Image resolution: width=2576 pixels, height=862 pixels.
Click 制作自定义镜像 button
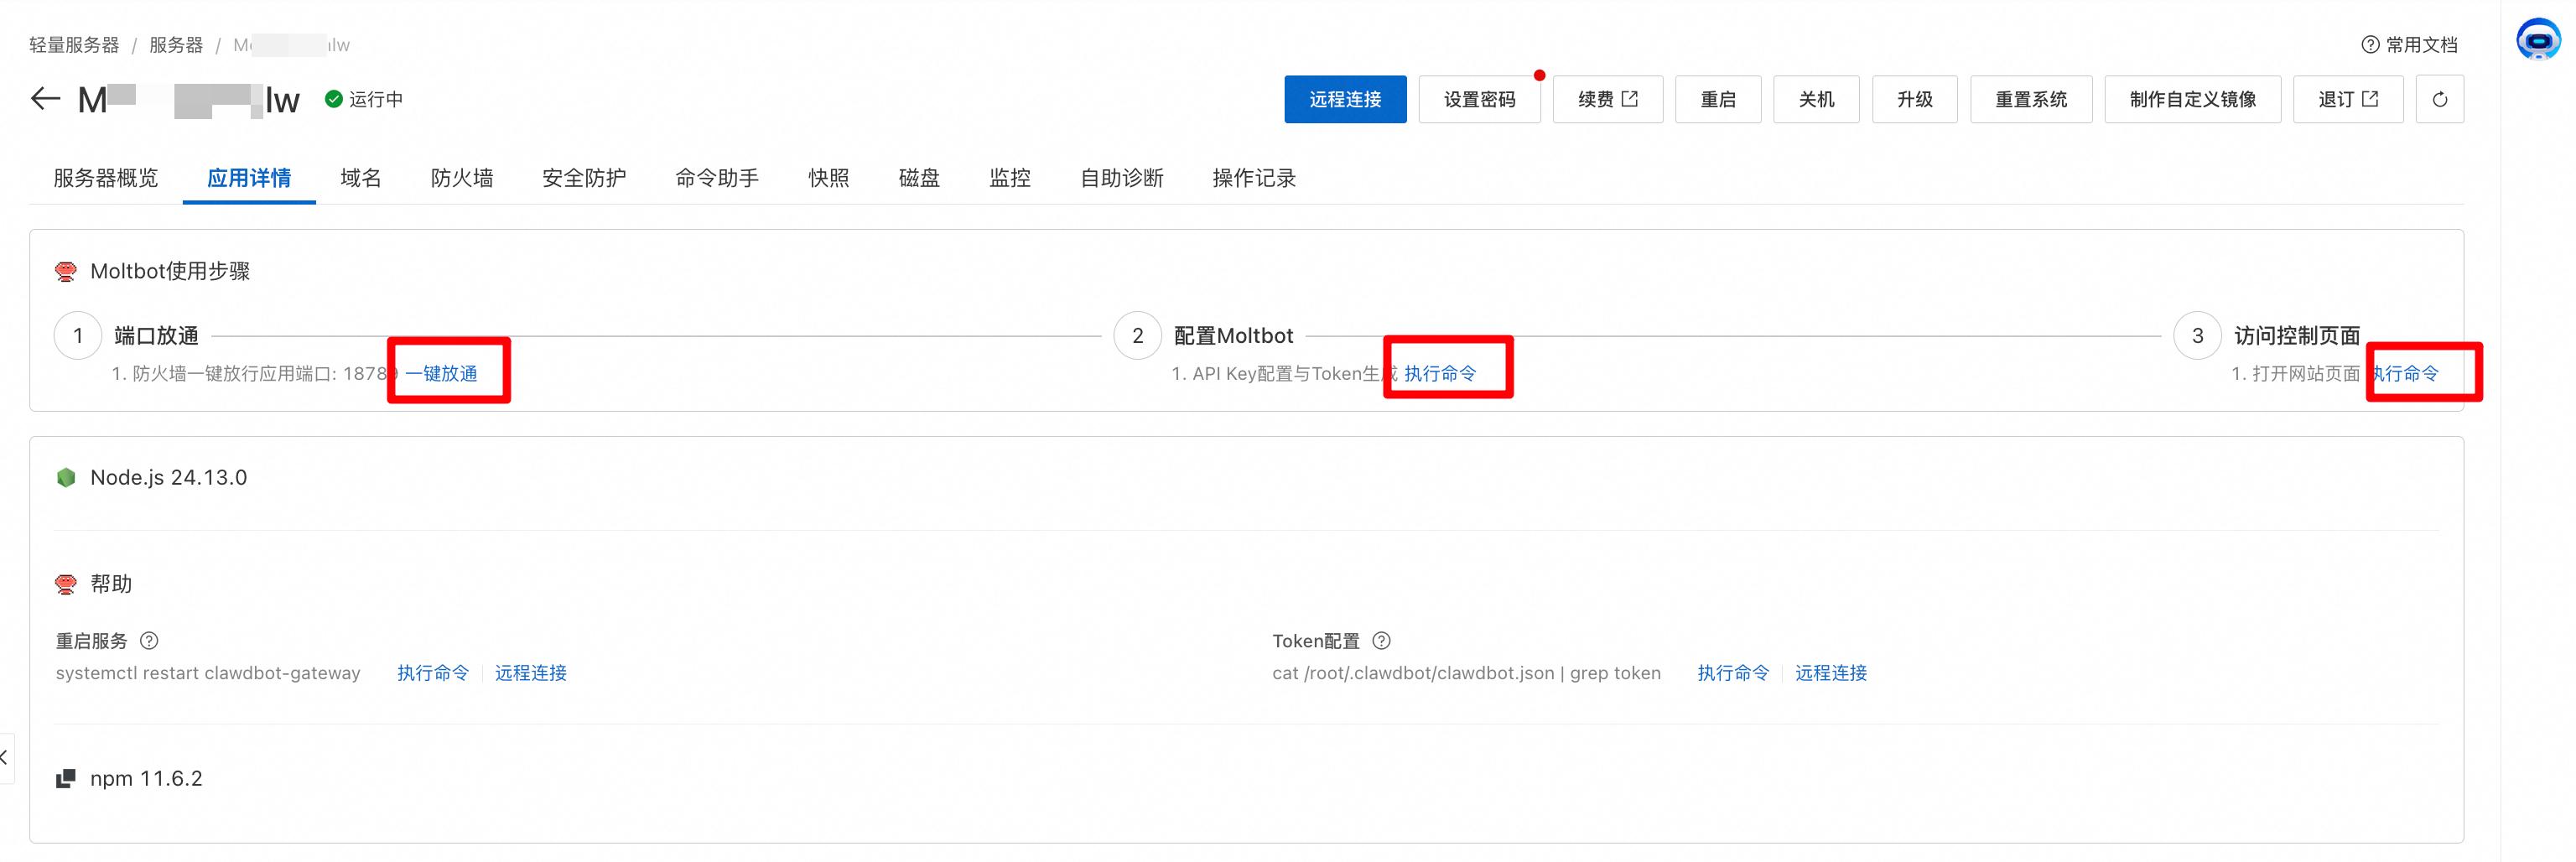tap(2192, 99)
